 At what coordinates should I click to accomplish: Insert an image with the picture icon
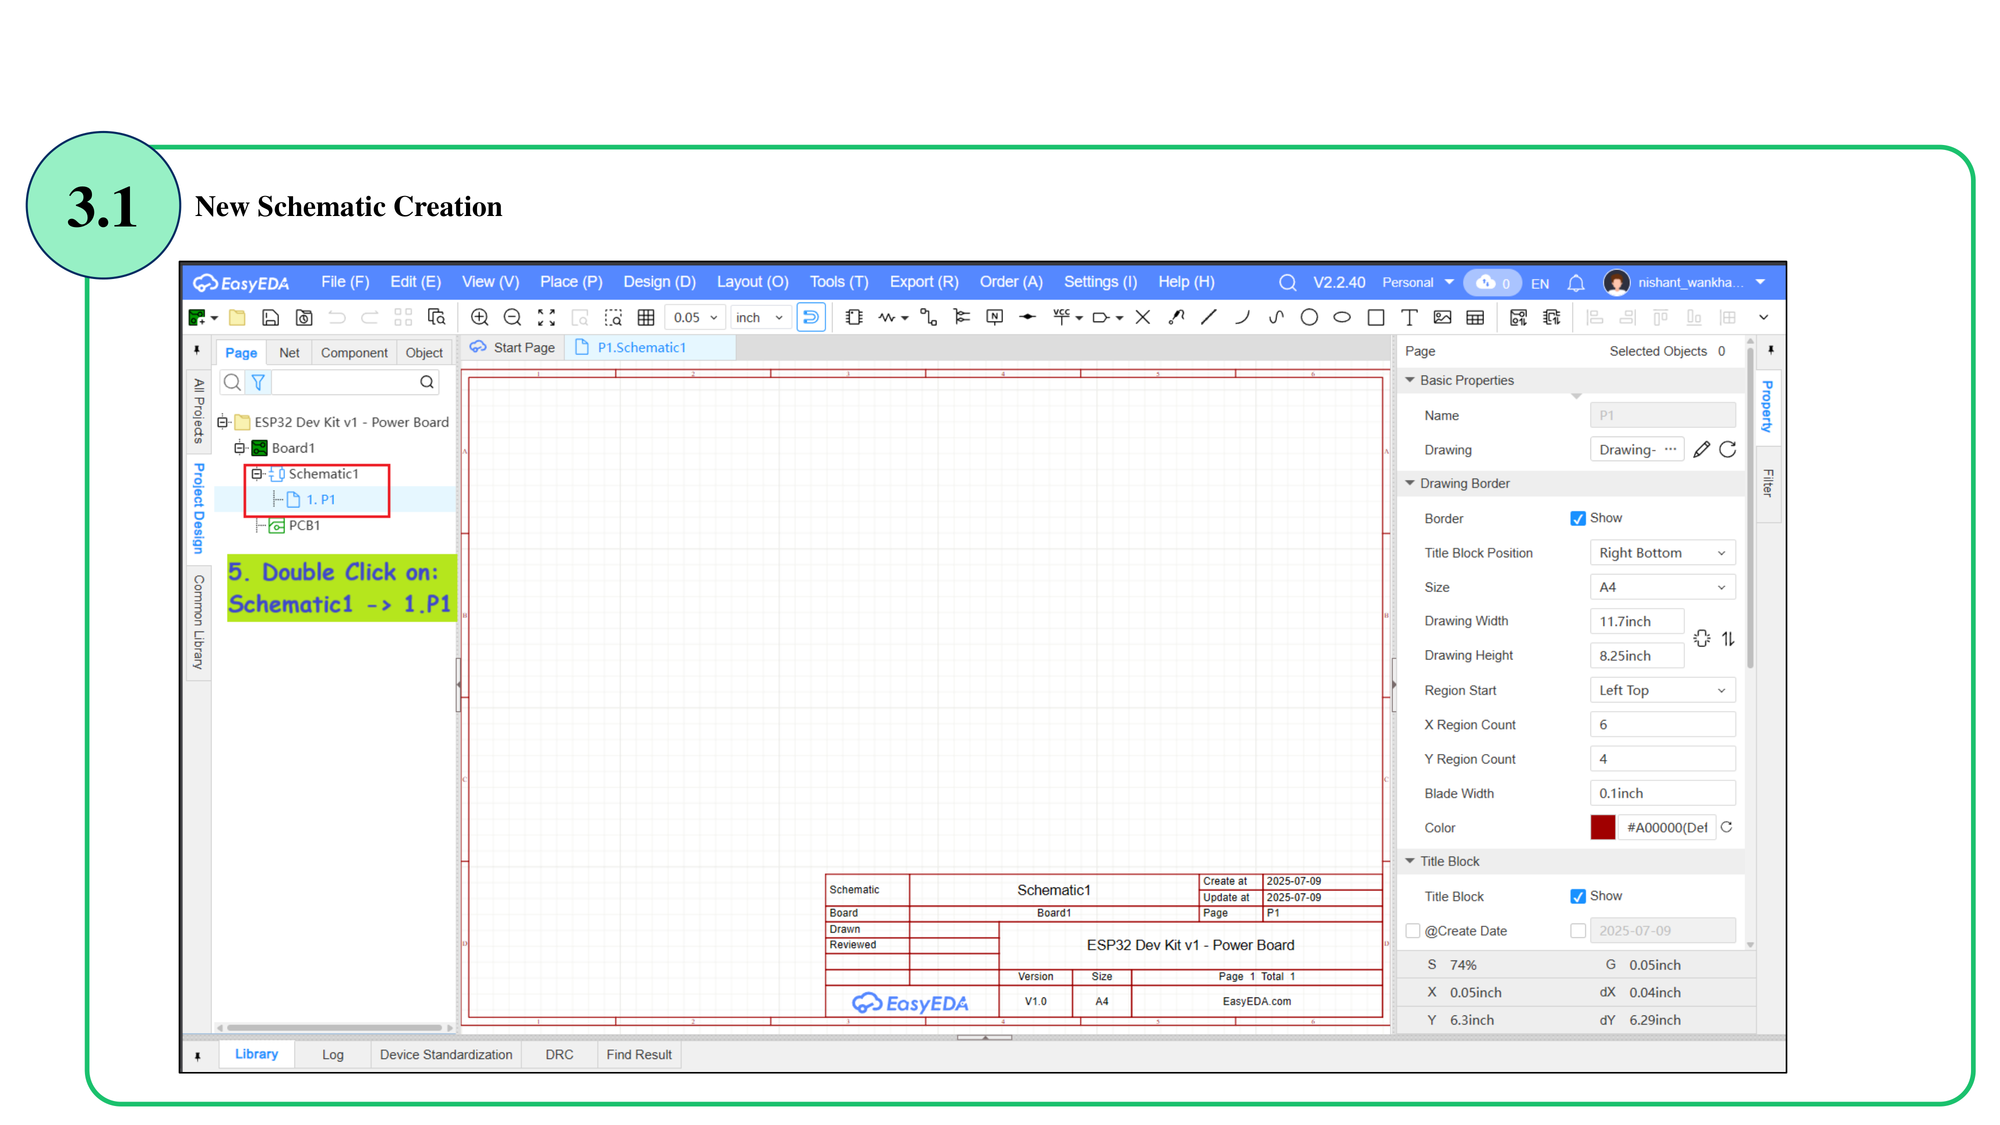point(1442,318)
